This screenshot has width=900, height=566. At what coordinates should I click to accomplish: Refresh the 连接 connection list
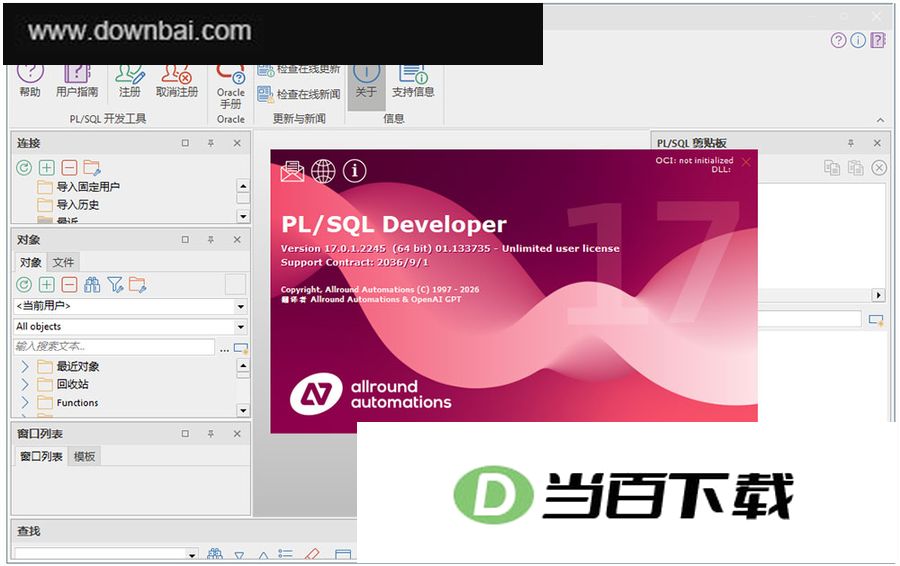[x=24, y=168]
